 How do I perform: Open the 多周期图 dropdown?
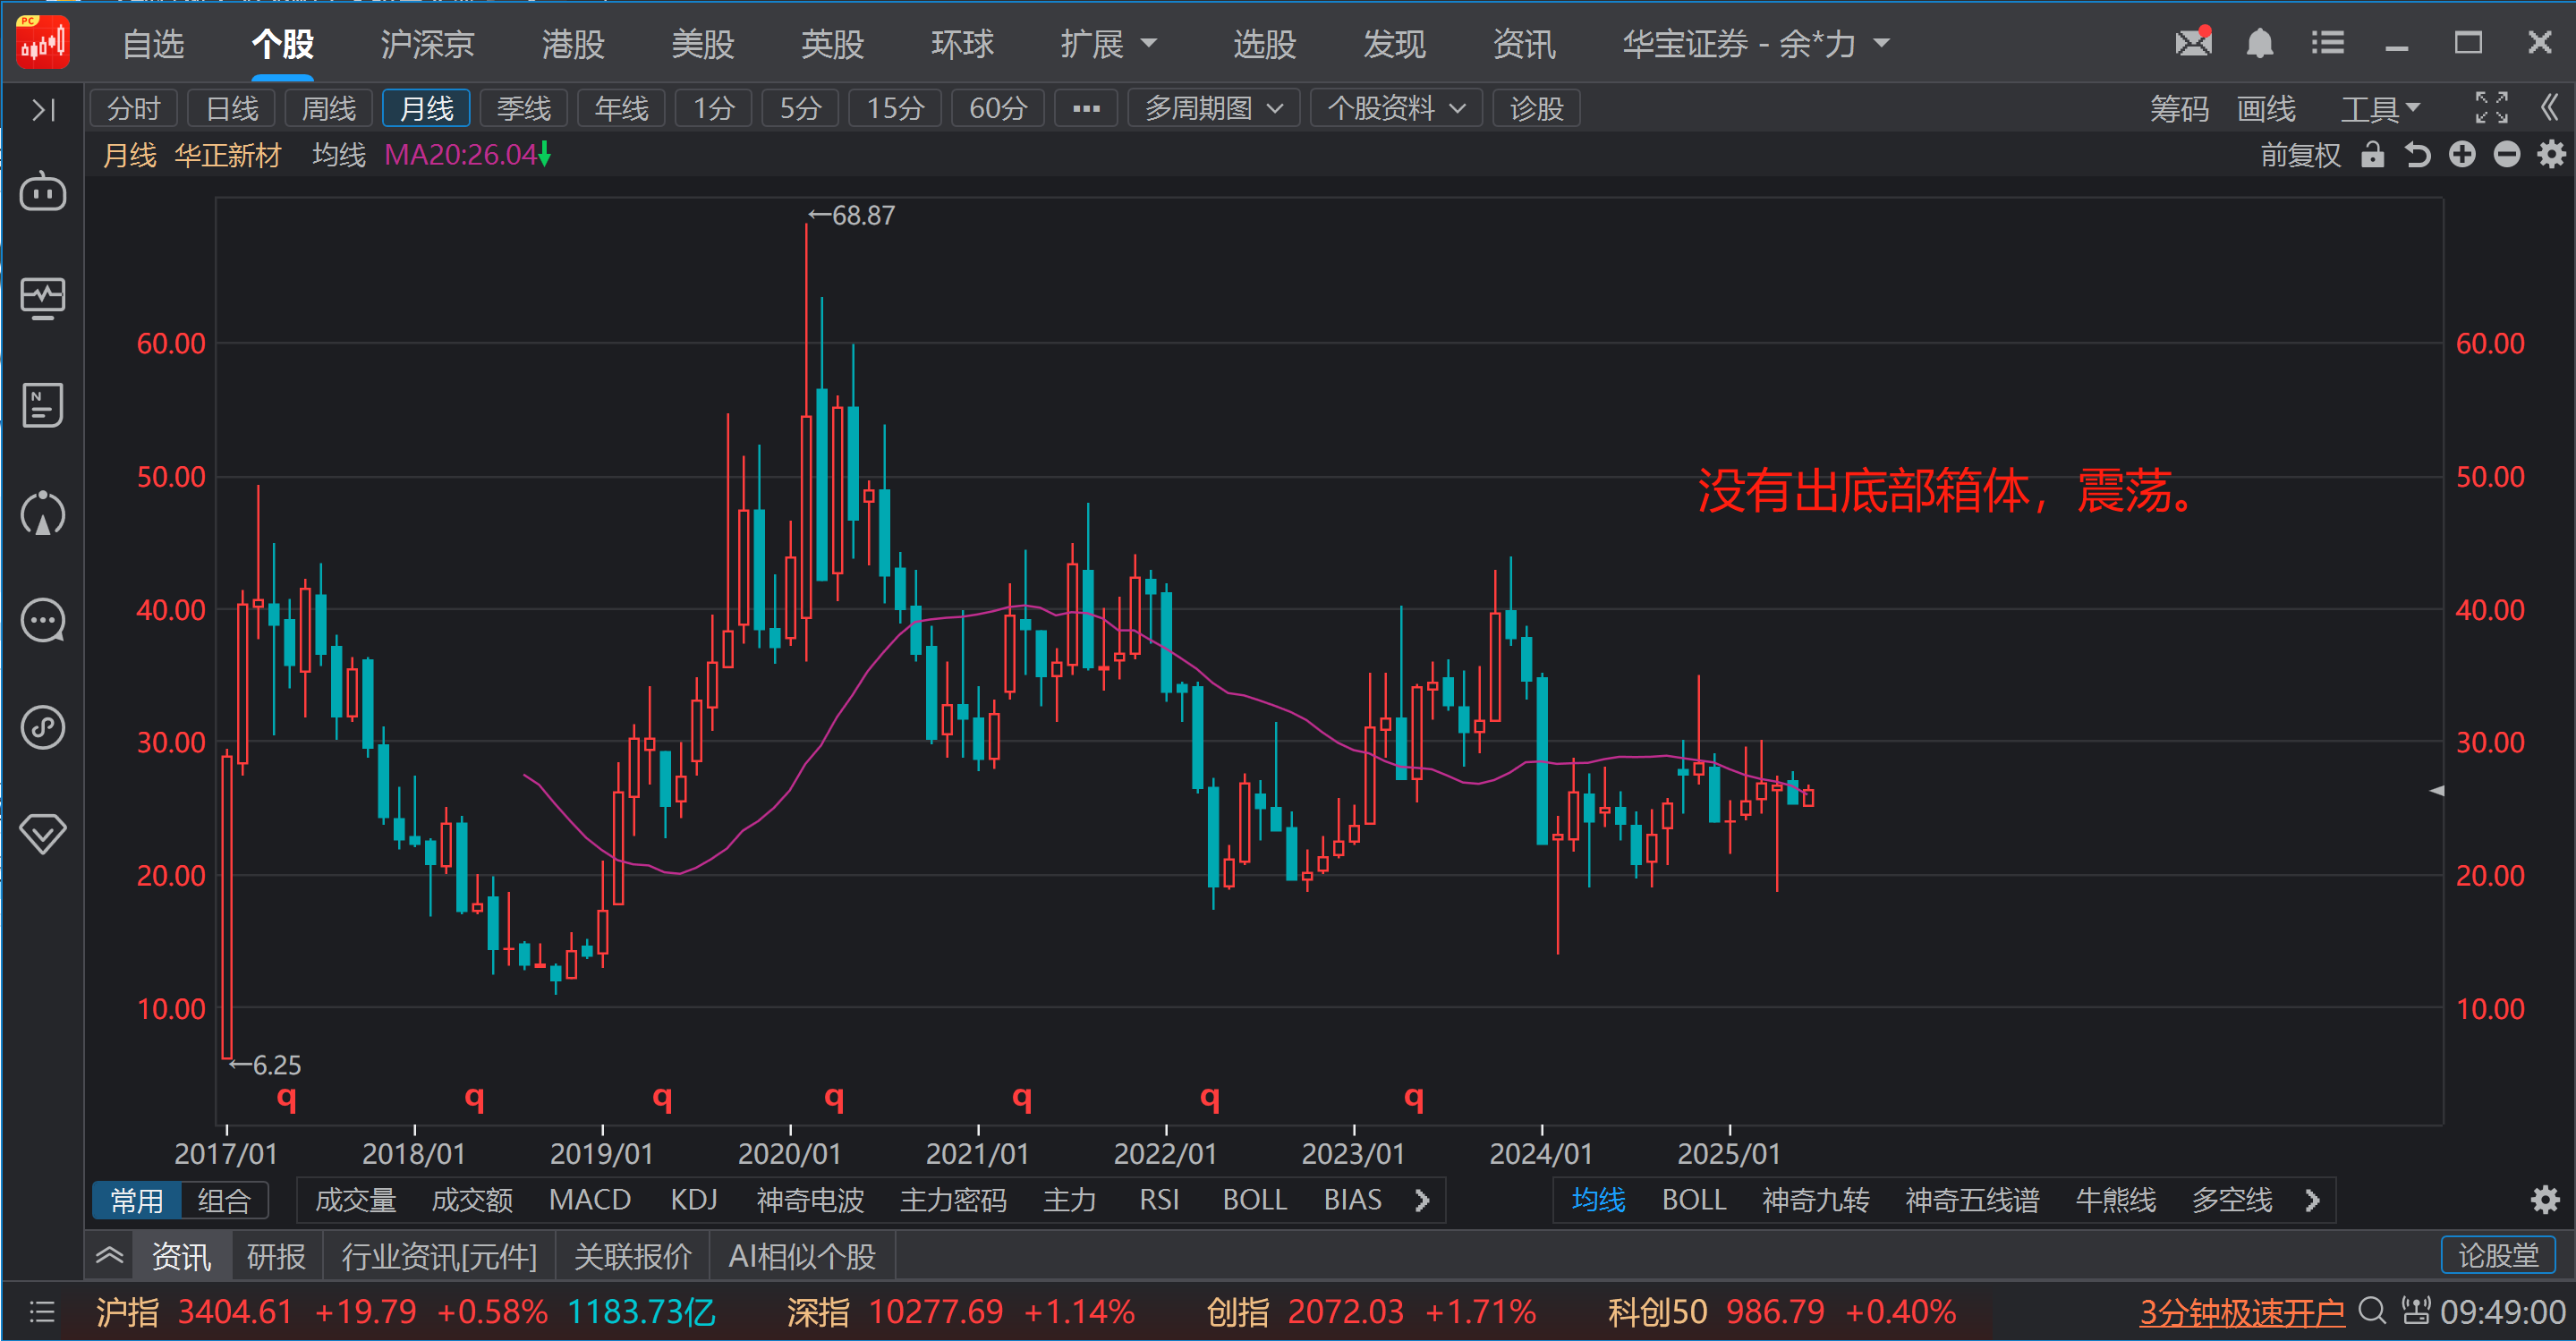(1213, 108)
